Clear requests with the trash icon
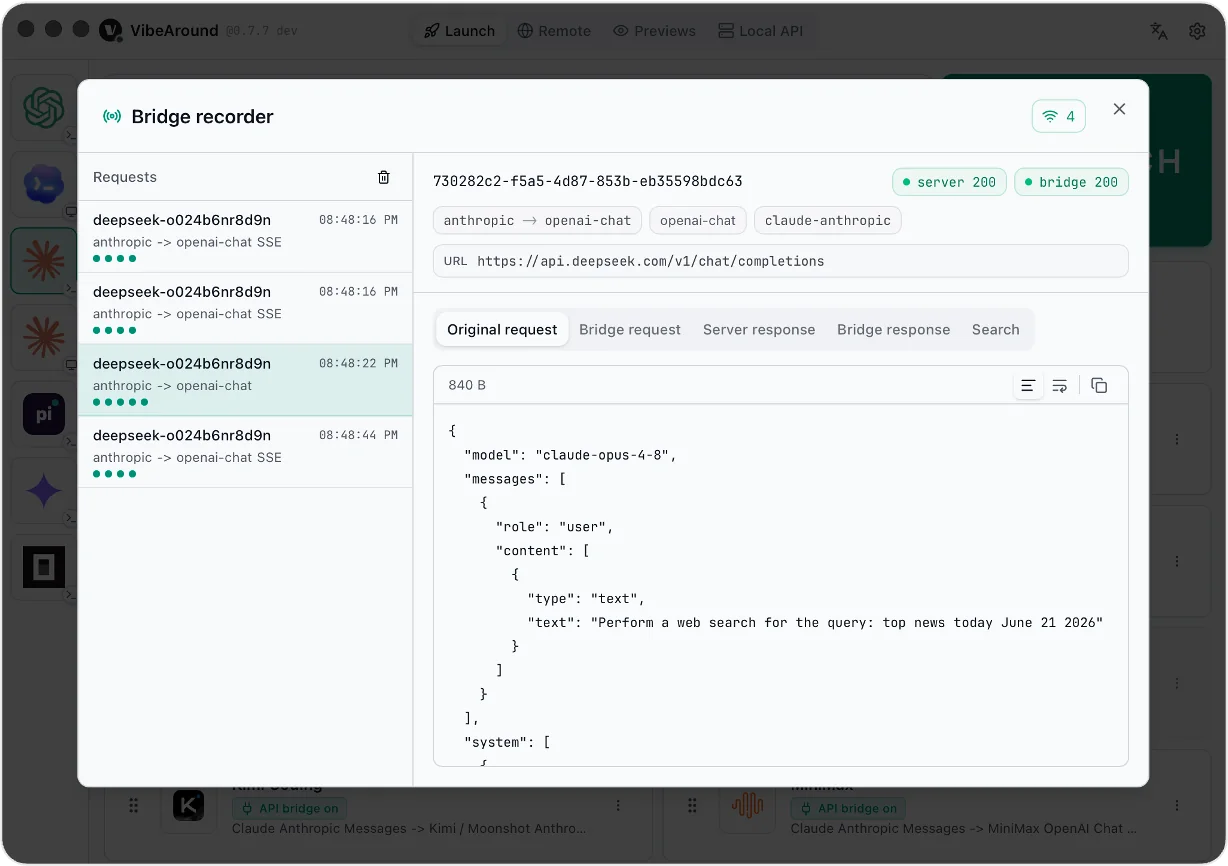The width and height of the screenshot is (1228, 866). (383, 177)
